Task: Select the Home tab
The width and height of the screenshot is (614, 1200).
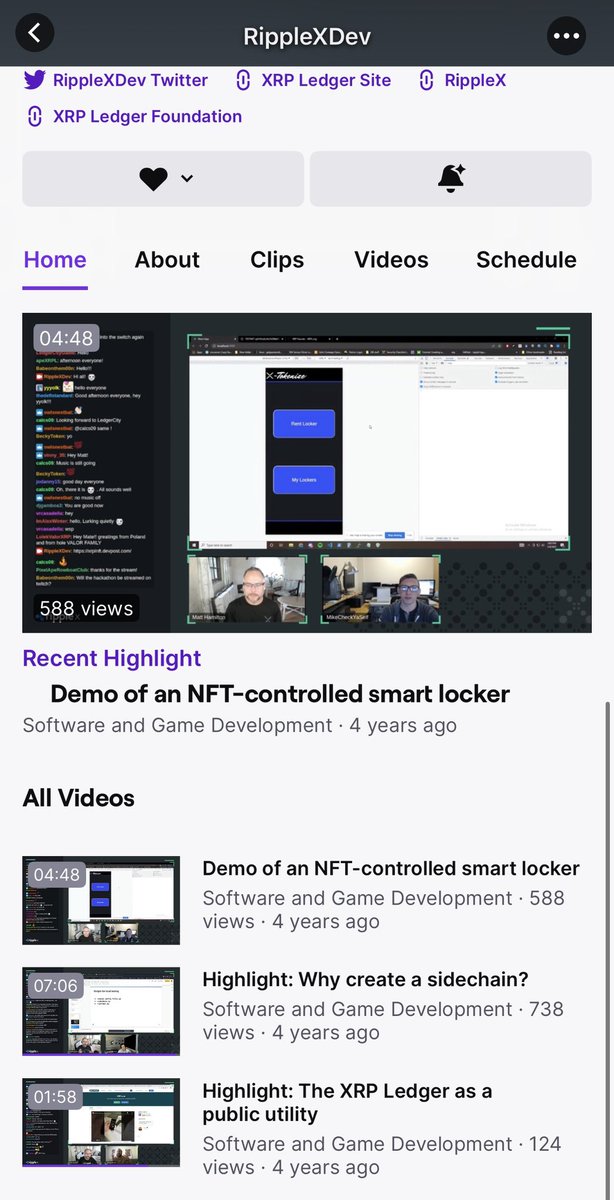Action: pos(55,260)
